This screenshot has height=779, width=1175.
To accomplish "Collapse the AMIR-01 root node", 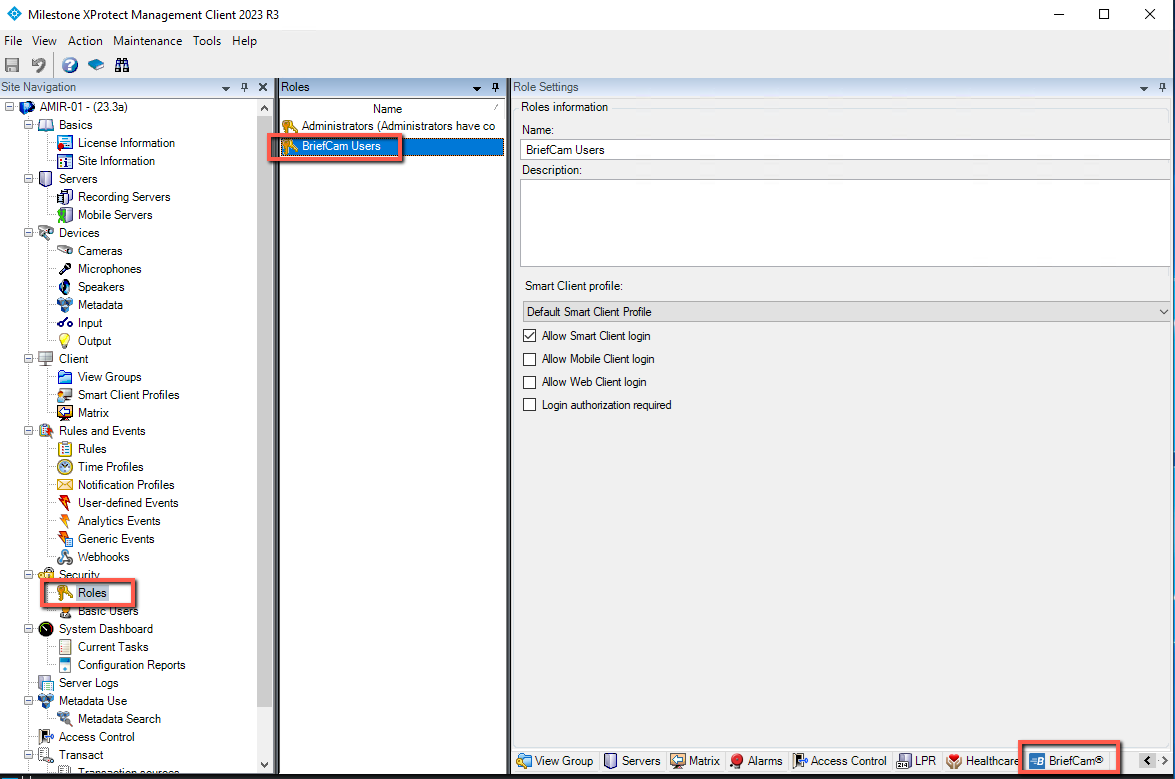I will [x=10, y=107].
